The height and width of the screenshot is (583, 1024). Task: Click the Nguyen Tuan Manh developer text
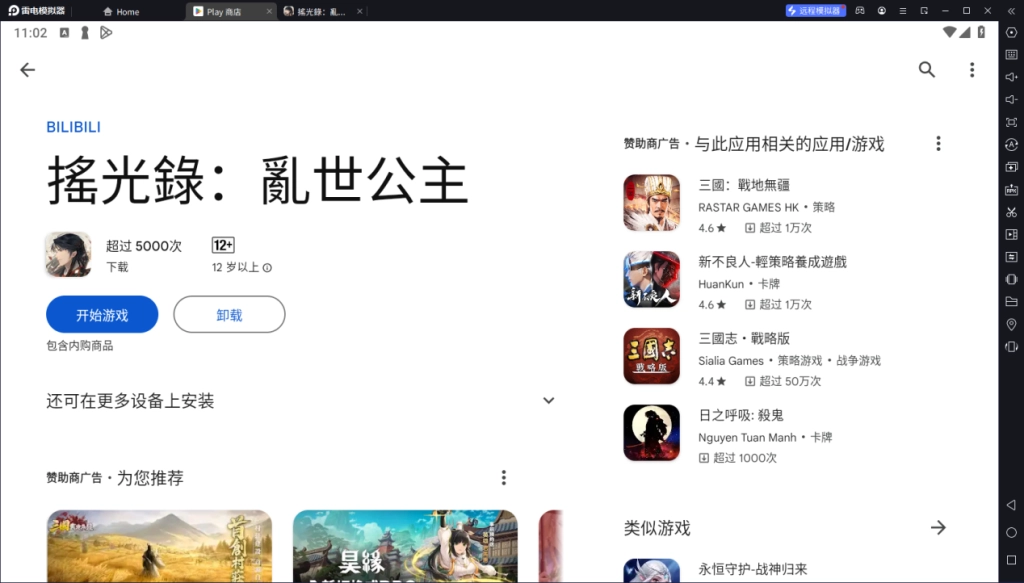tap(747, 437)
